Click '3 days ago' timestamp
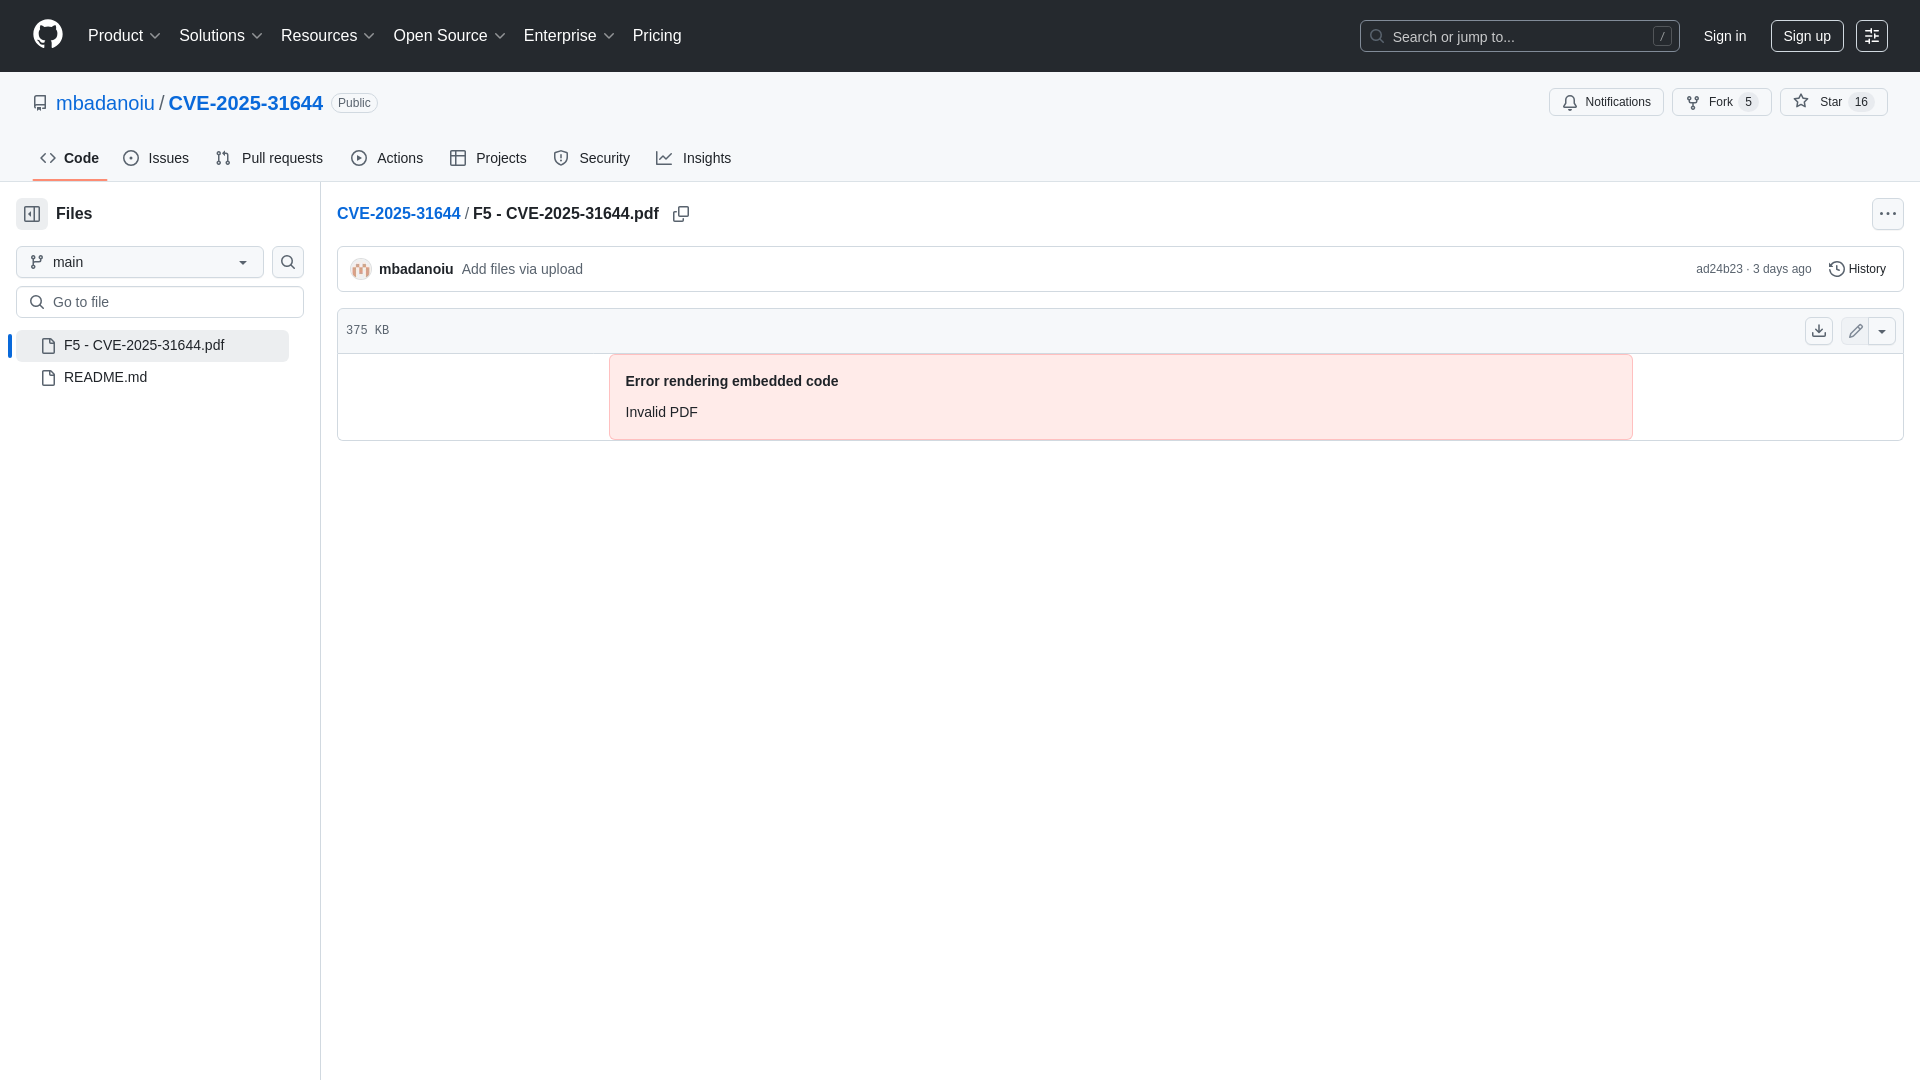 click(x=1782, y=269)
